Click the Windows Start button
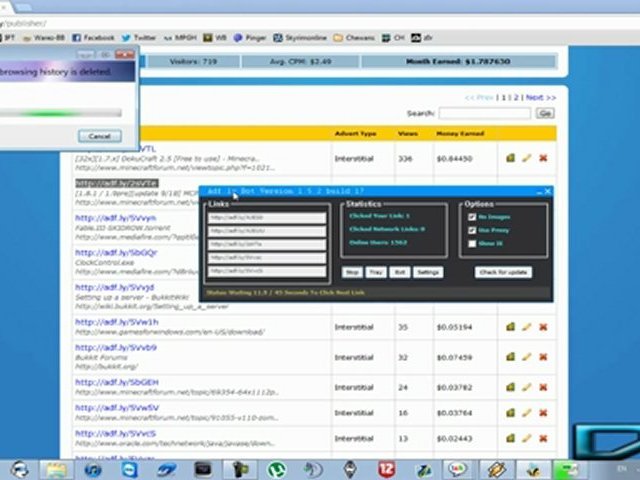640x480 pixels. (19, 468)
